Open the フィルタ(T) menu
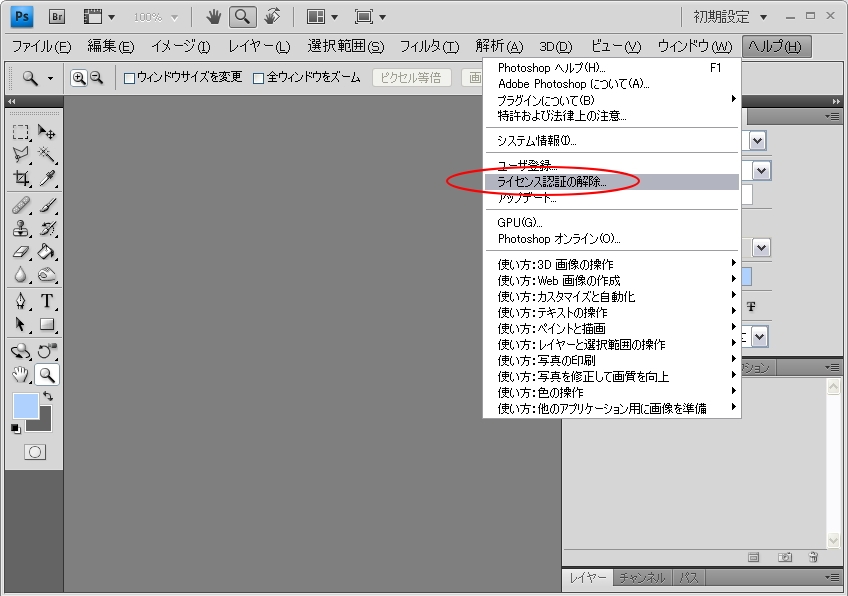 [429, 47]
